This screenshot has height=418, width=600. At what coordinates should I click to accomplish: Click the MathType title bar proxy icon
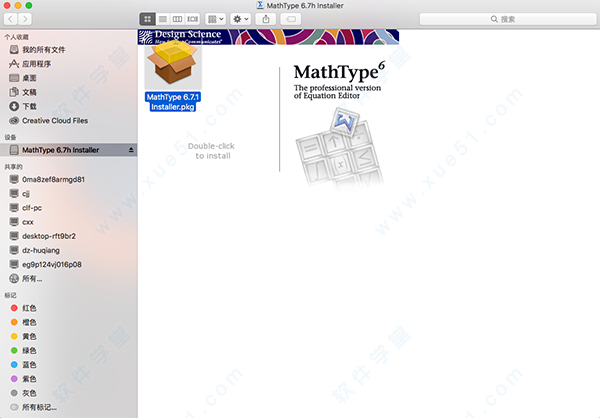(260, 5)
